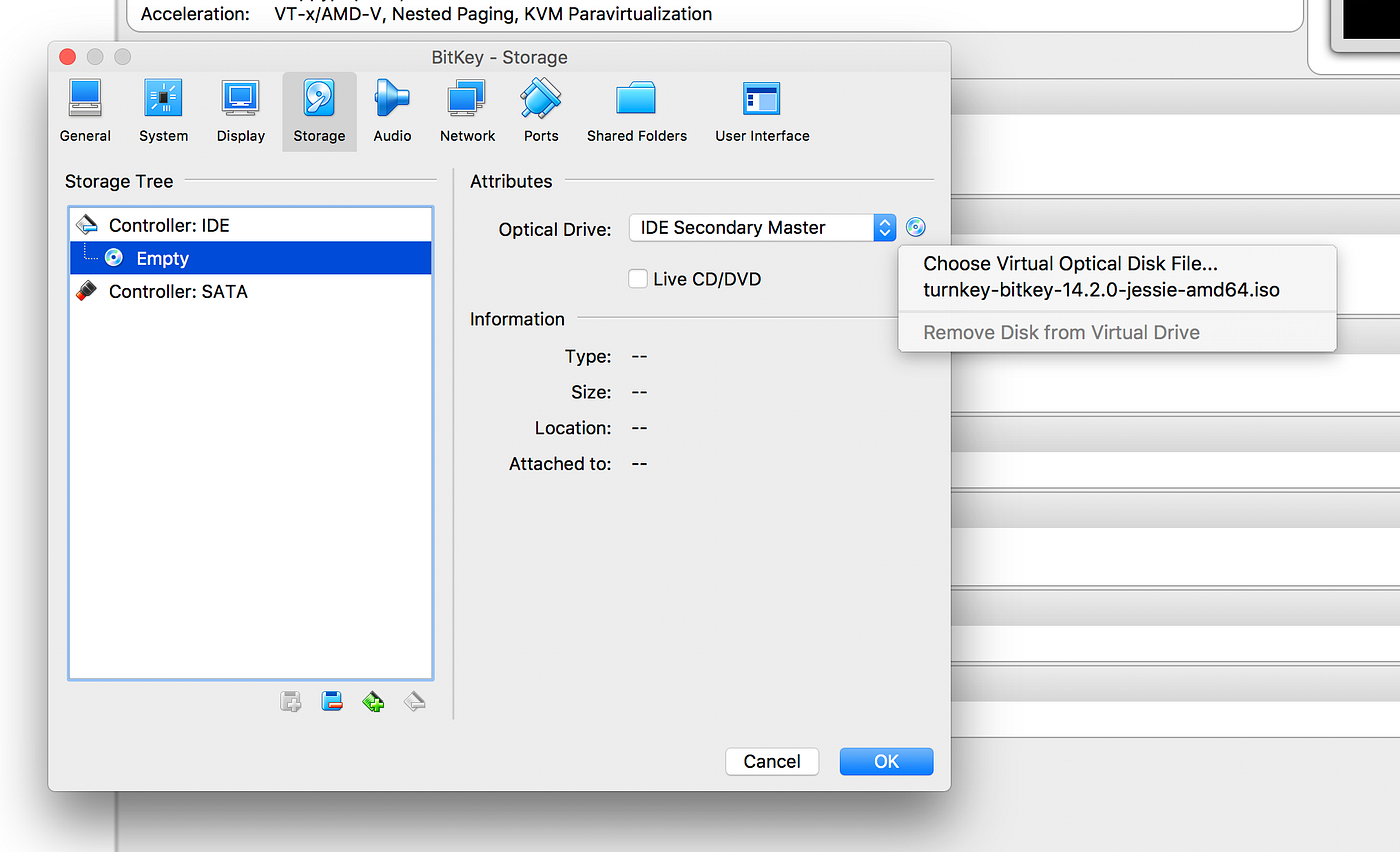Open the System settings pane

(x=163, y=112)
